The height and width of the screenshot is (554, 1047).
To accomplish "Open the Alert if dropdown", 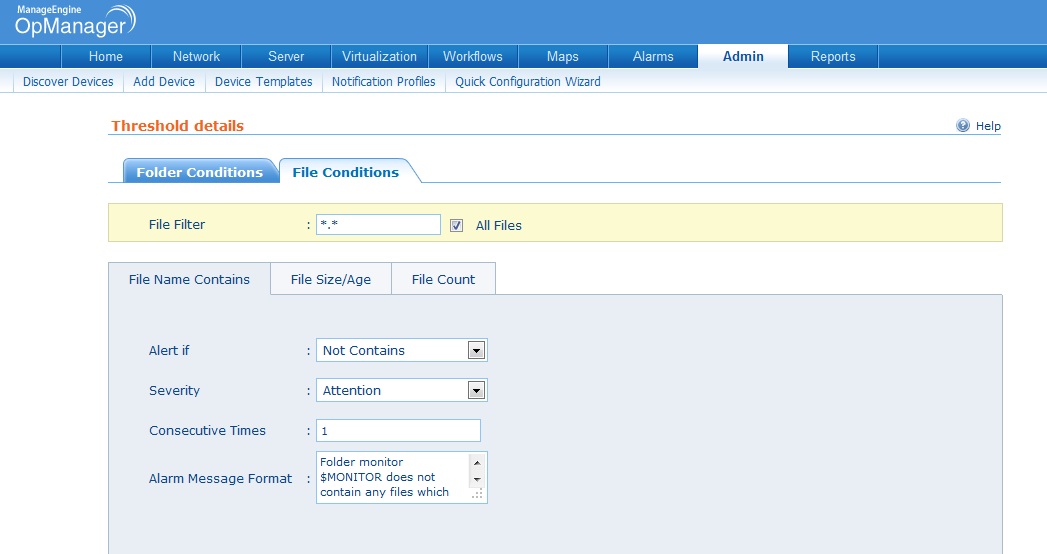I will point(476,350).
